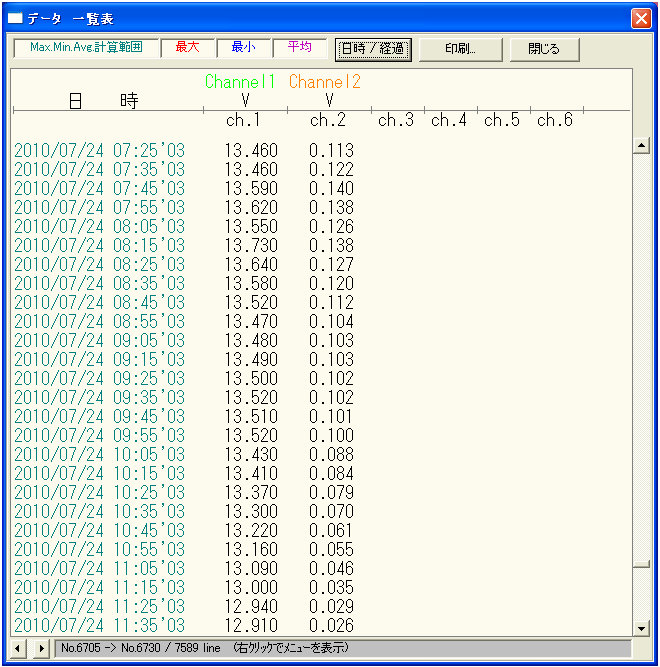Click the right arrow at status bar
660x667 pixels.
coord(41,648)
